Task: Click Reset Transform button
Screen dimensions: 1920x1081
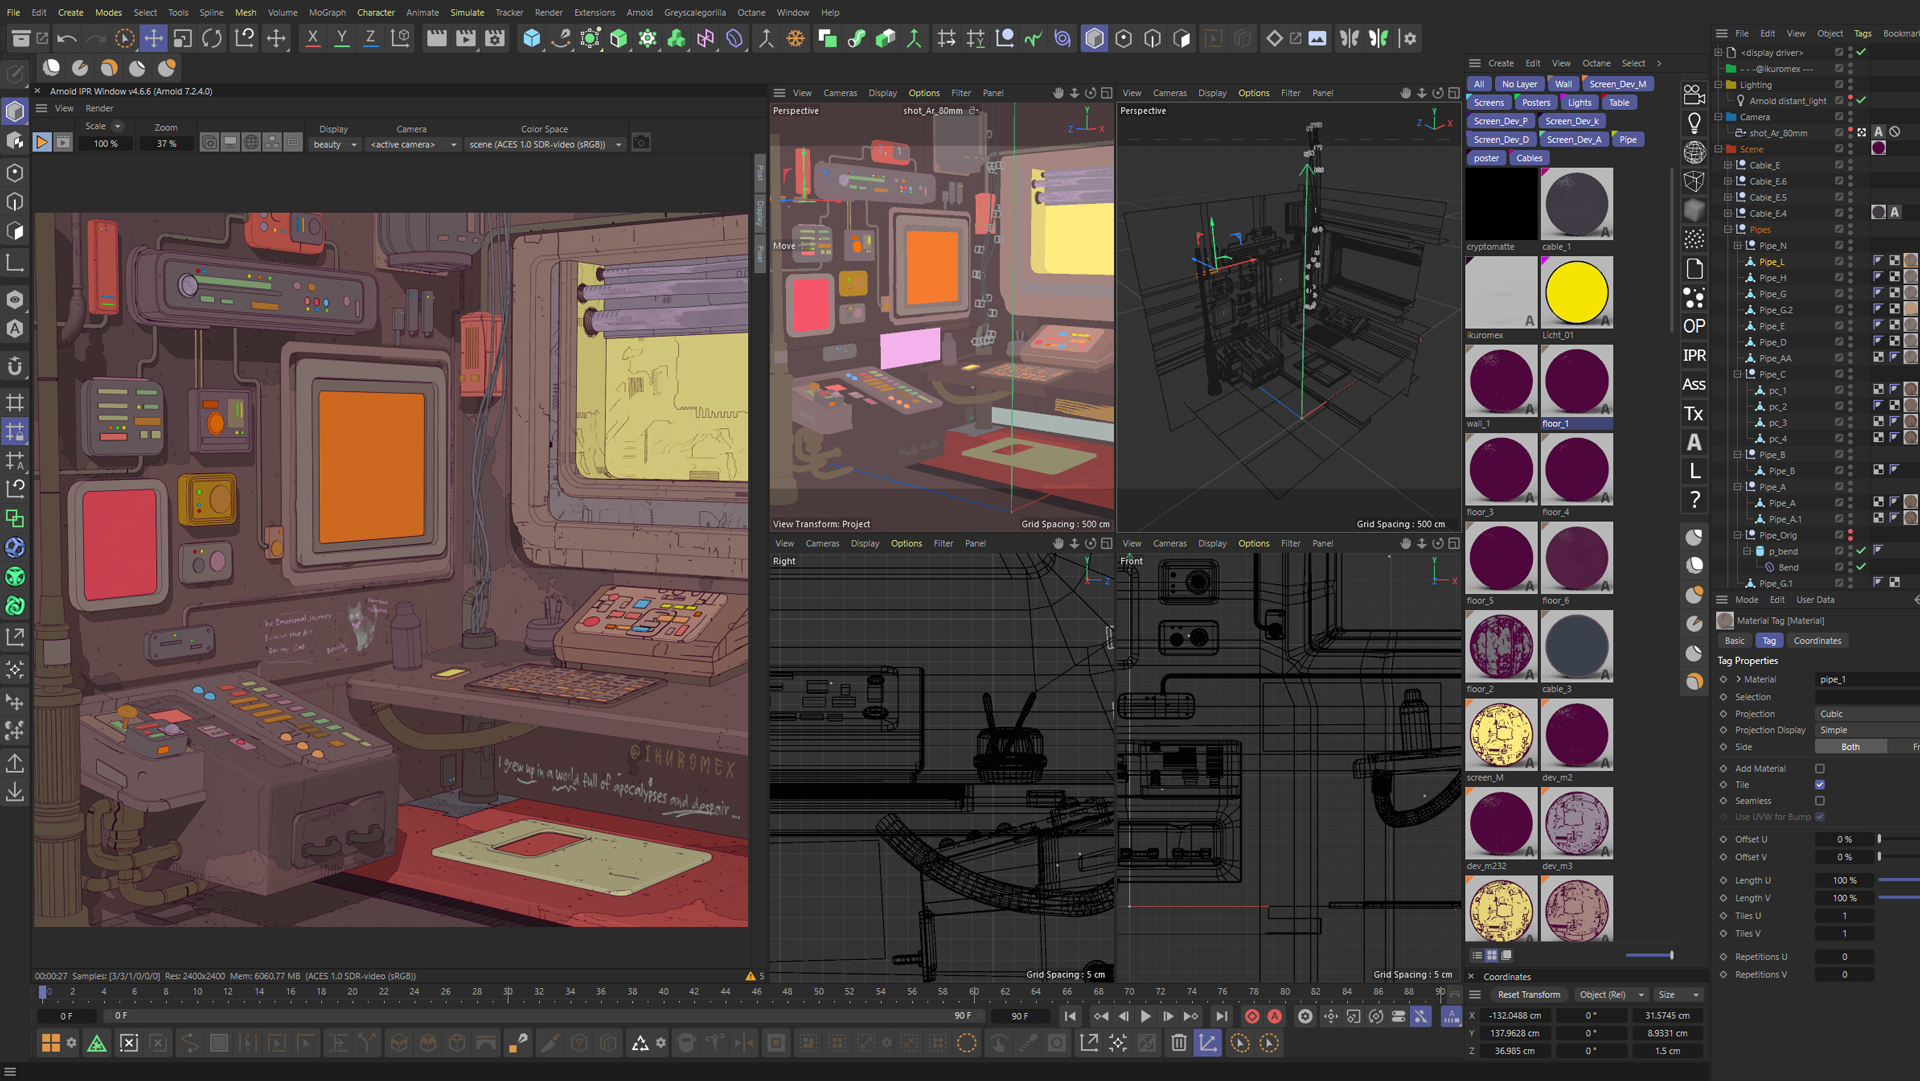Action: pos(1528,995)
